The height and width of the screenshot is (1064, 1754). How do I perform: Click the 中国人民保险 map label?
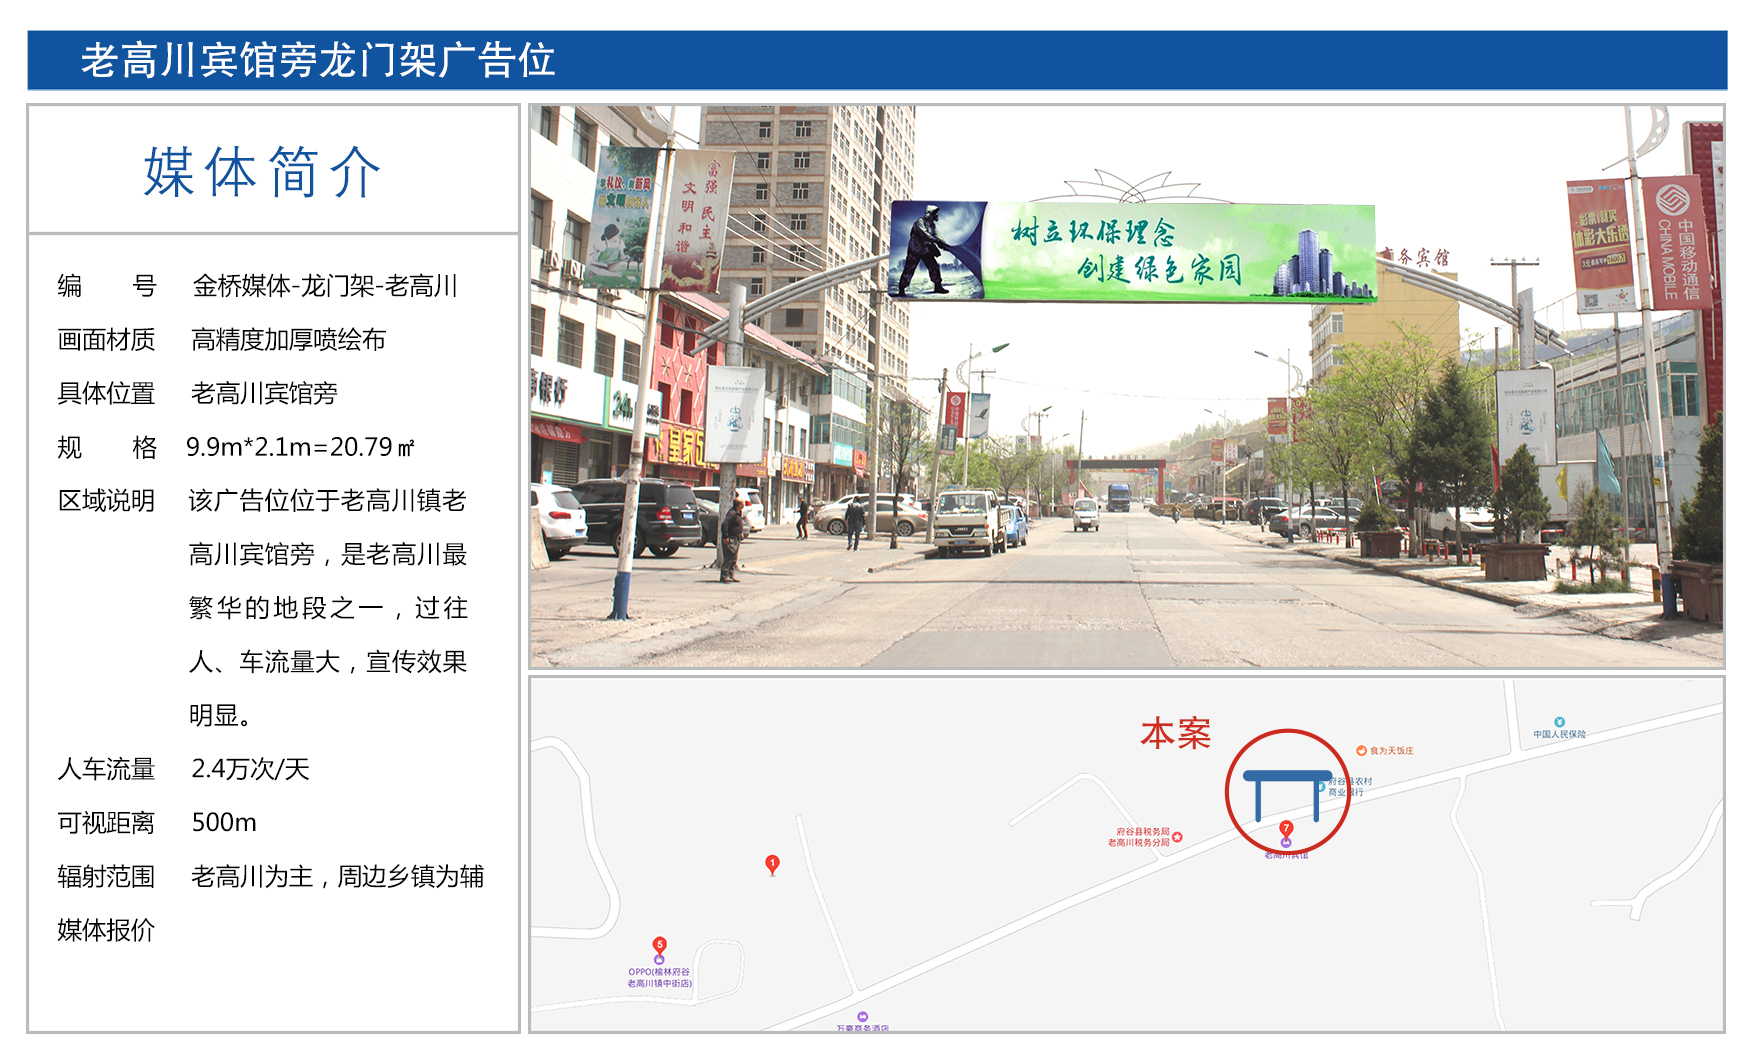pos(1560,734)
